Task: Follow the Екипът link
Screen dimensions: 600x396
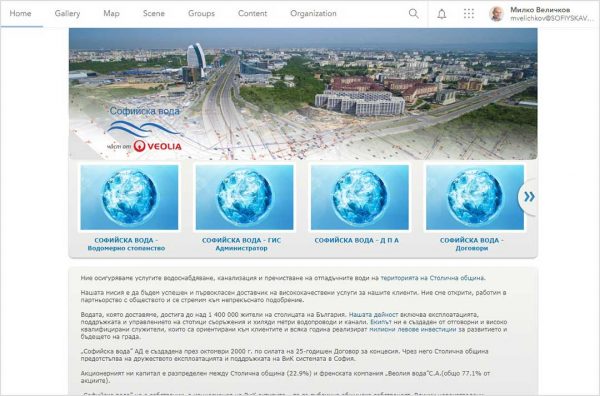Action: [381, 322]
